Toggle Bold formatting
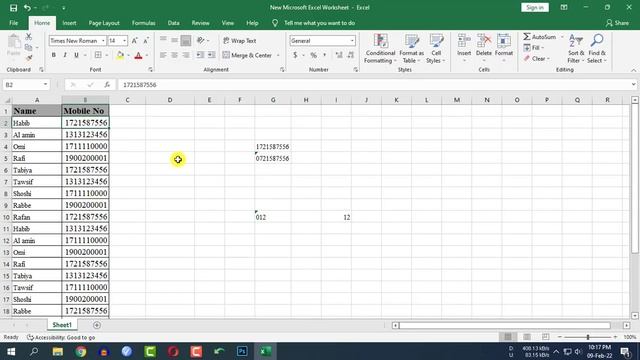 pos(53,55)
